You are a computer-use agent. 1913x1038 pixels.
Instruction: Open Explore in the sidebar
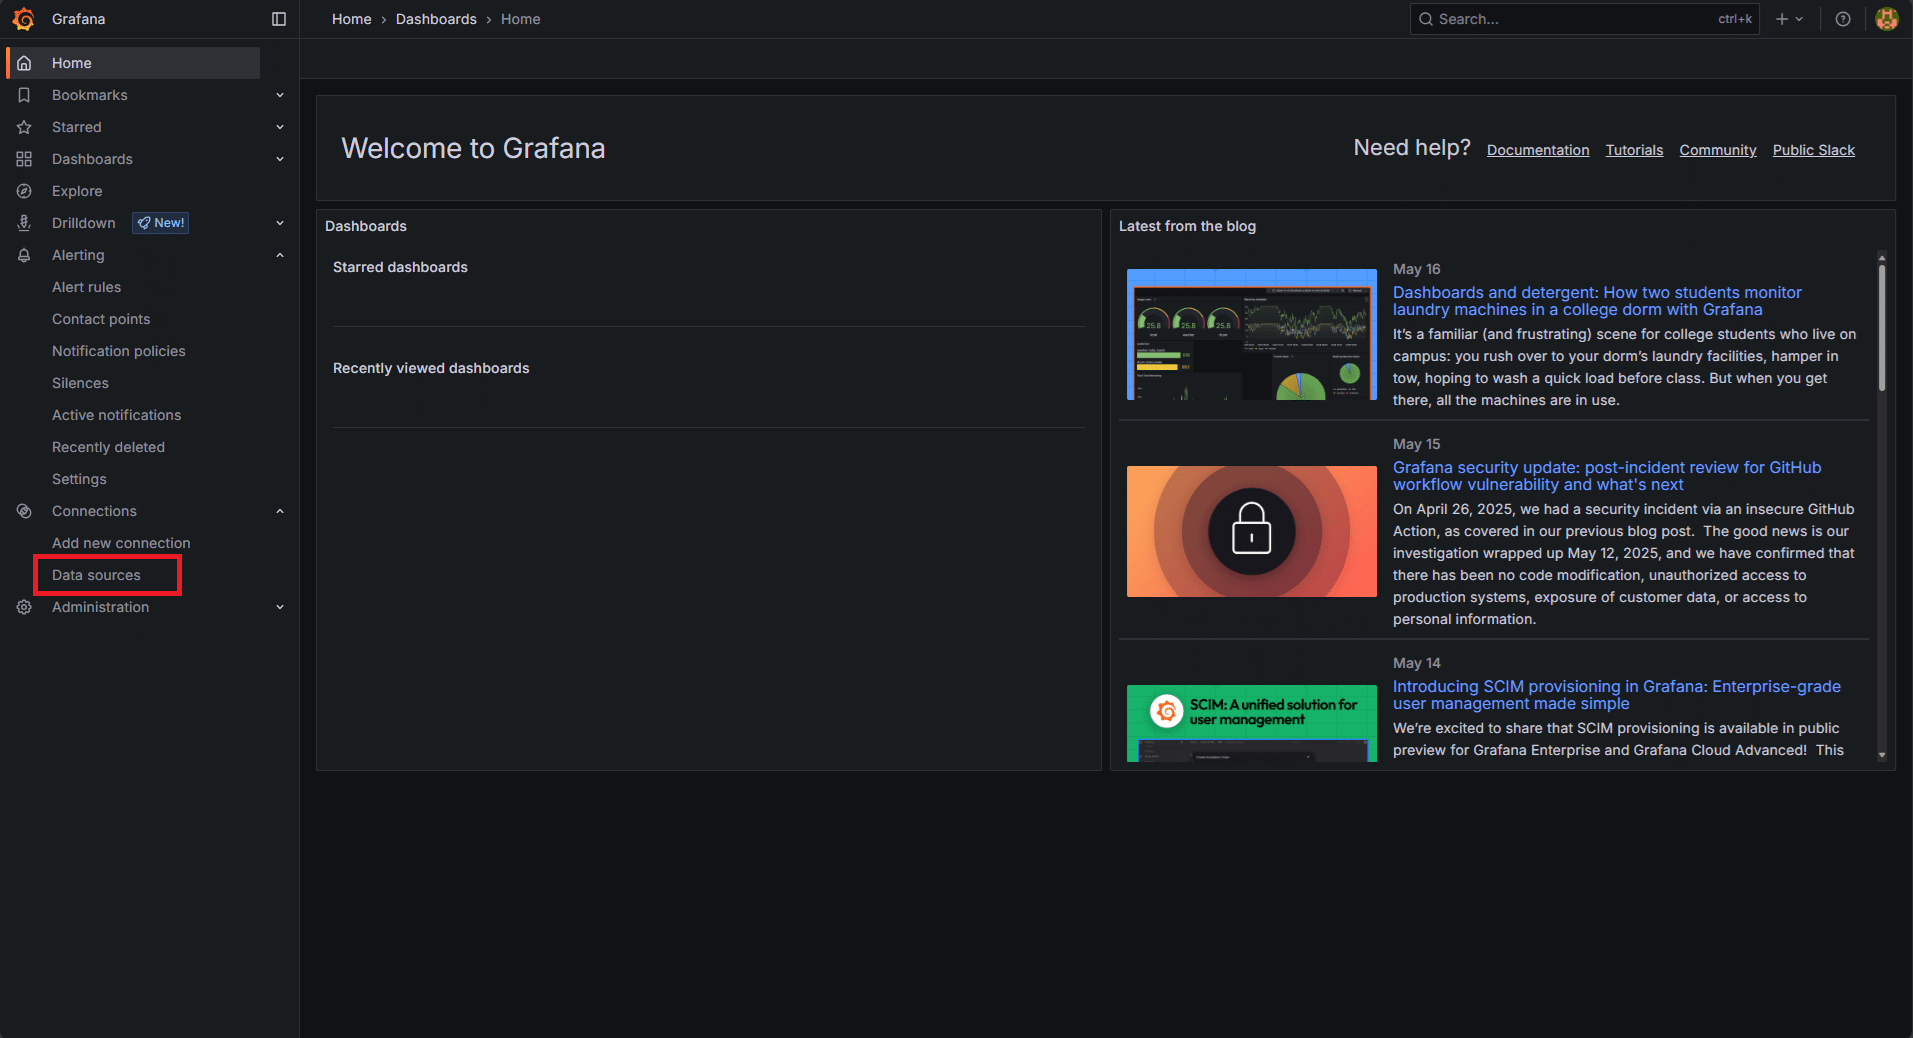click(77, 191)
